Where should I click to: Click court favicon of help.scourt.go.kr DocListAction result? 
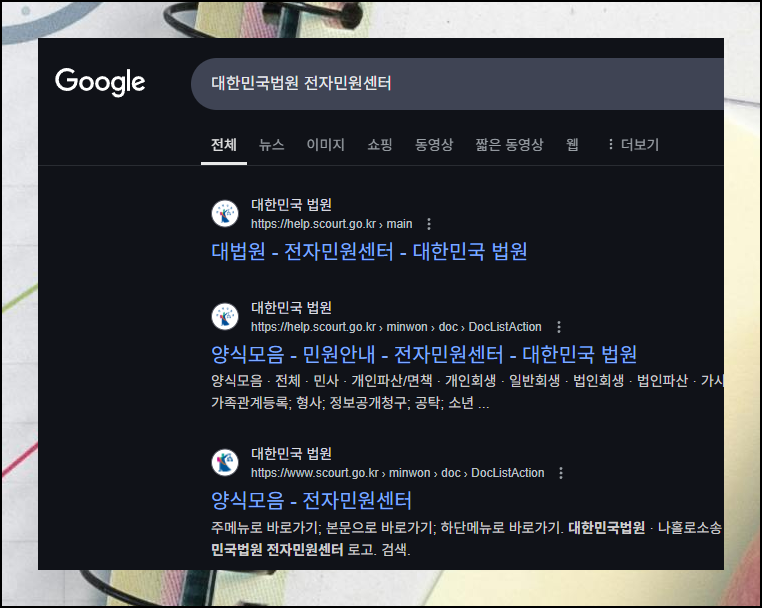[x=225, y=316]
